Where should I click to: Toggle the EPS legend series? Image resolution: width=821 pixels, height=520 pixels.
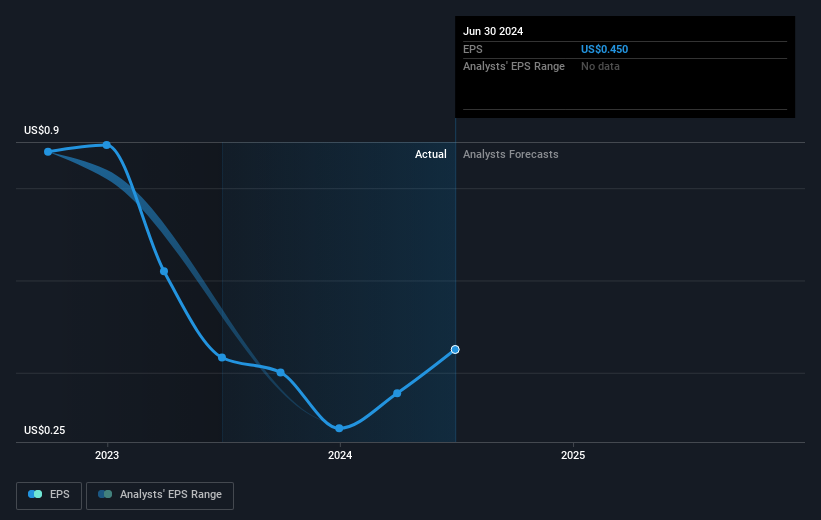click(x=49, y=495)
